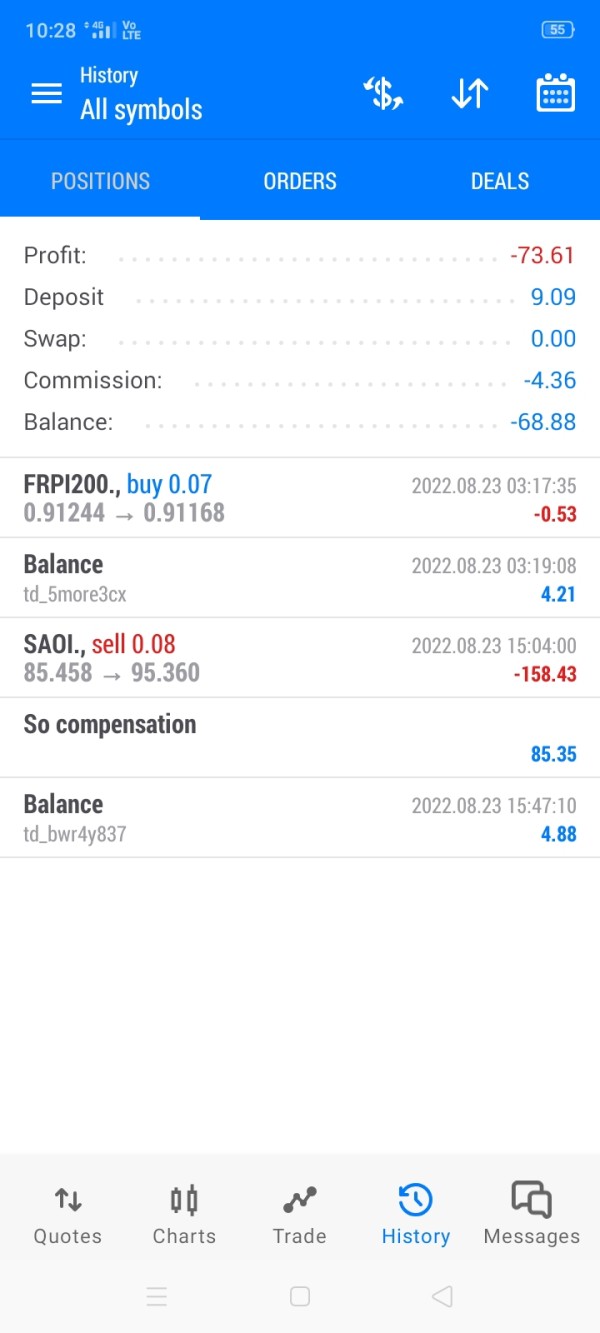Expand the Balance td_5more3cx entry

pos(300,578)
